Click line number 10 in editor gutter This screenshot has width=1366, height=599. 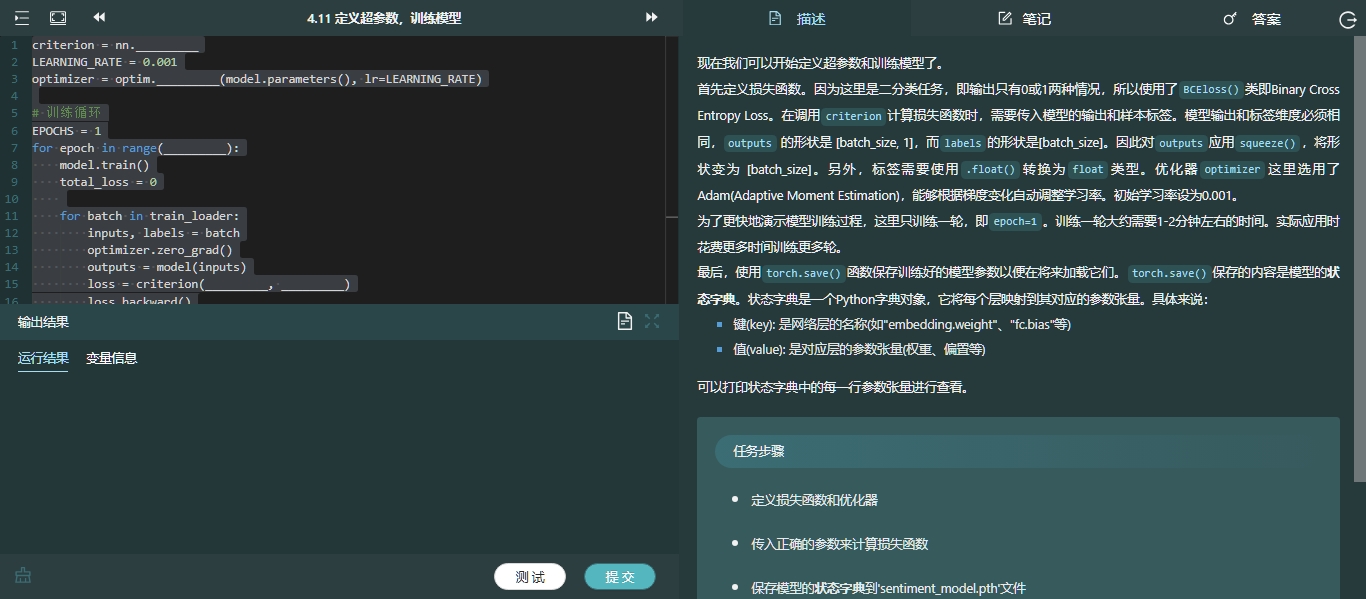[x=12, y=199]
